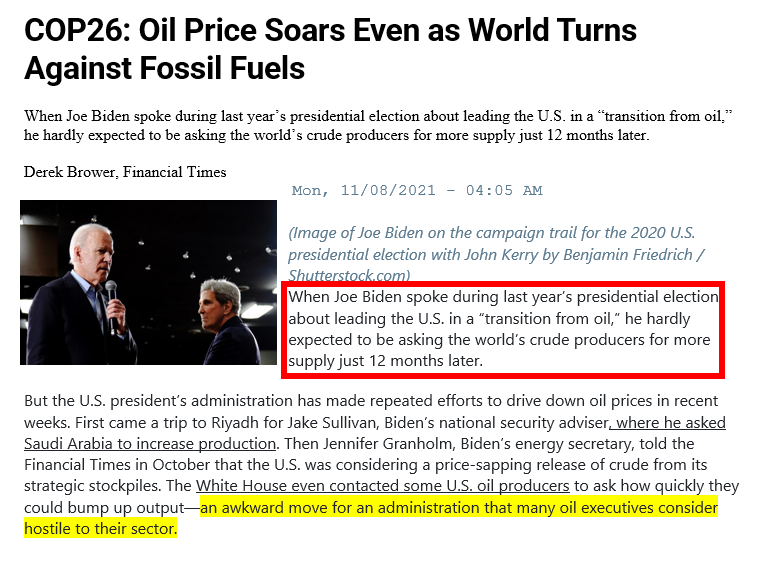This screenshot has width=758, height=565.
Task: Click the date stamp Mon, 11/08/2021
Action: pyautogui.click(x=417, y=190)
